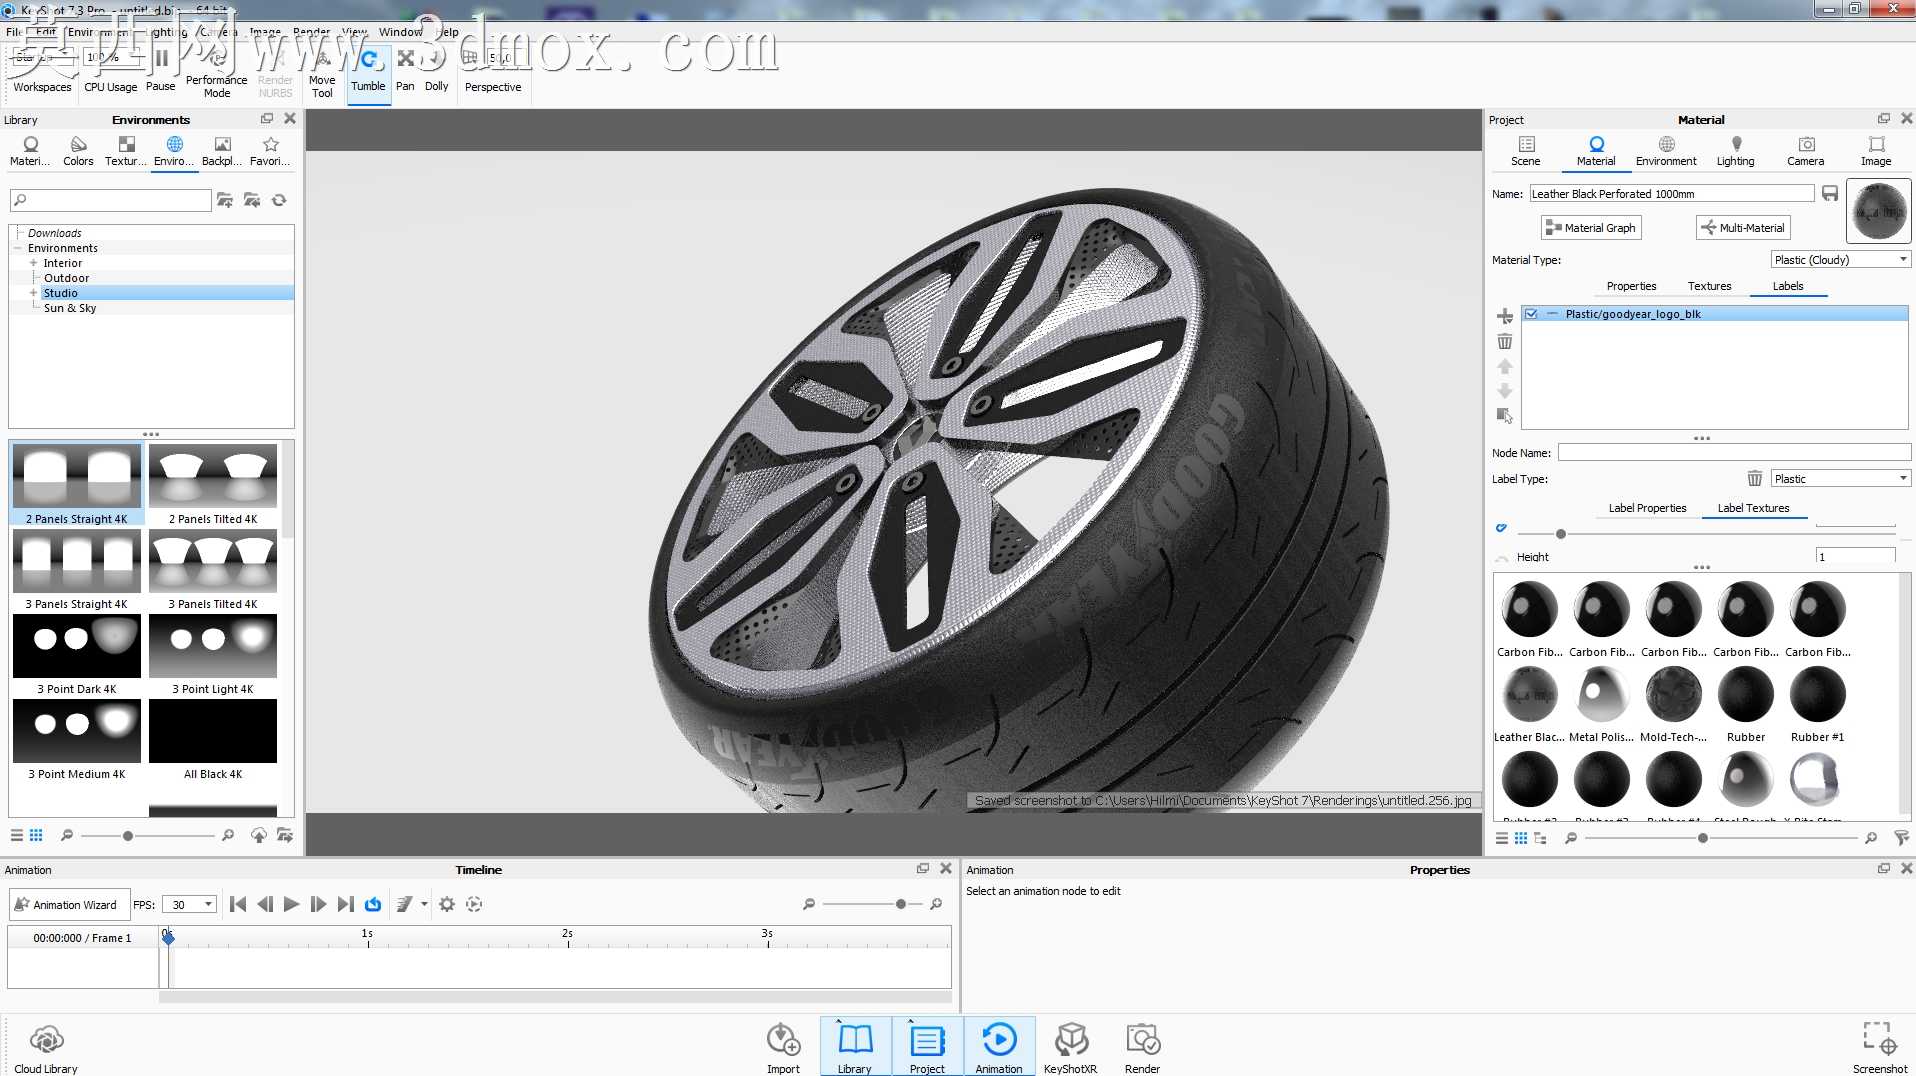
Task: Open the Label Type Plastic dropdown
Action: click(1840, 479)
